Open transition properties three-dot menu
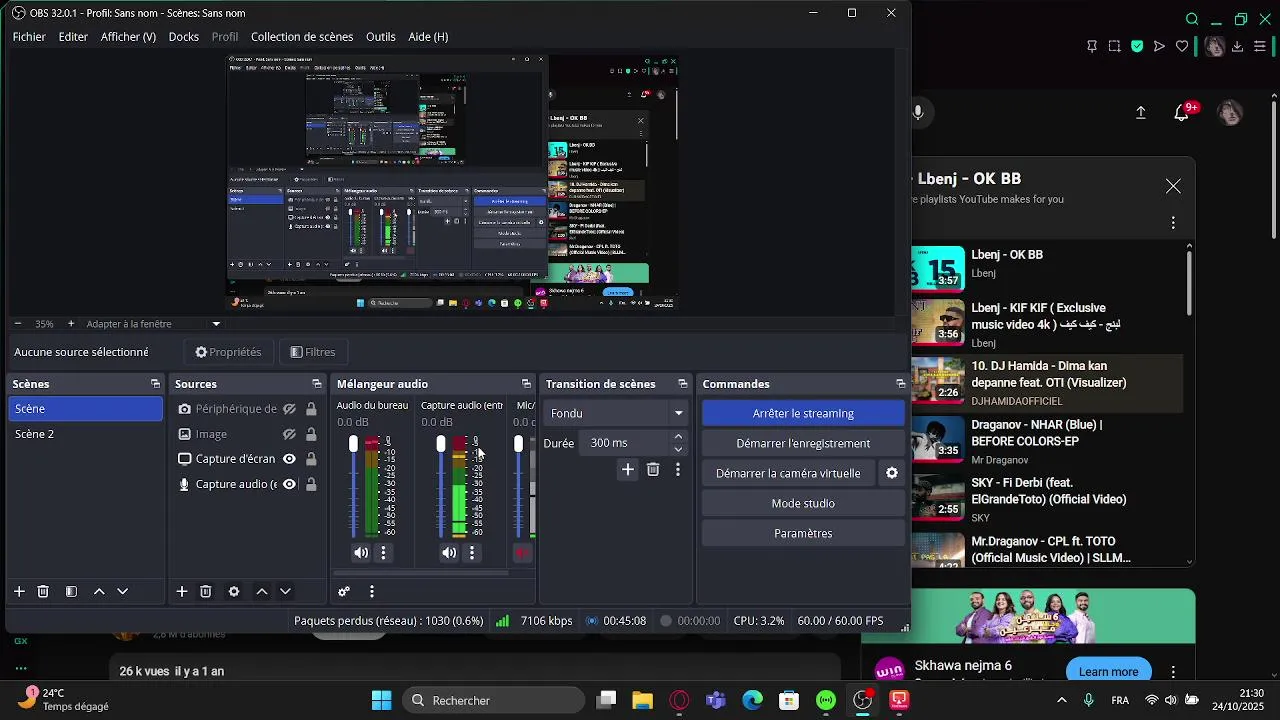 [678, 469]
